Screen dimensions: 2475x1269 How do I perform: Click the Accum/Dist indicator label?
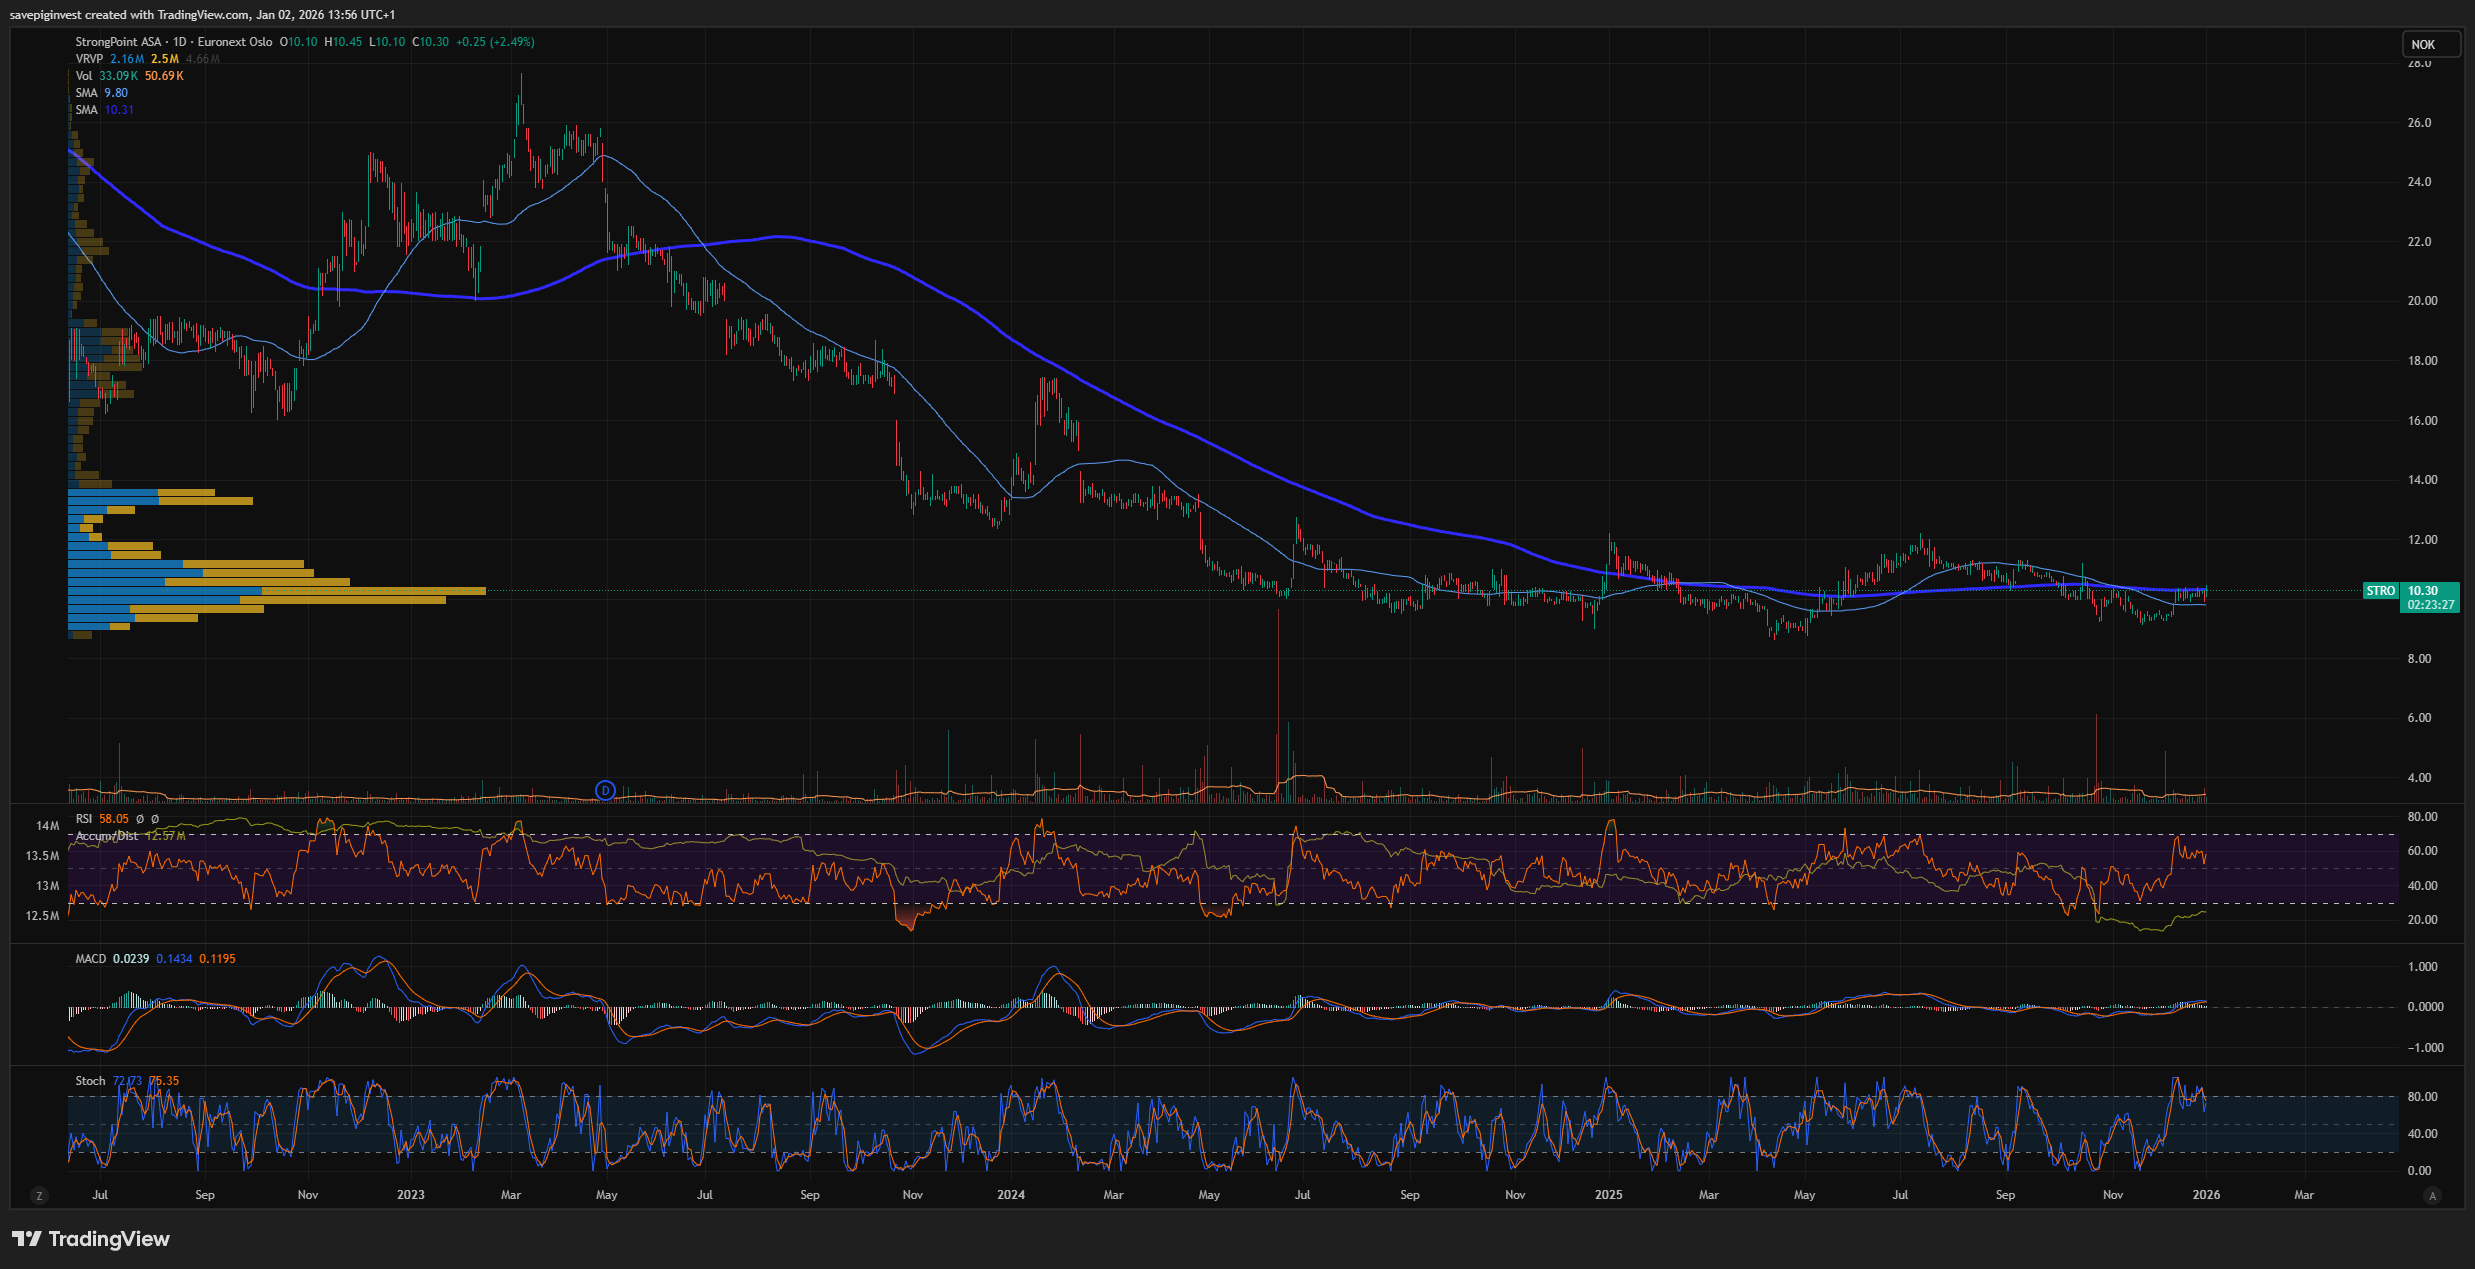[107, 836]
